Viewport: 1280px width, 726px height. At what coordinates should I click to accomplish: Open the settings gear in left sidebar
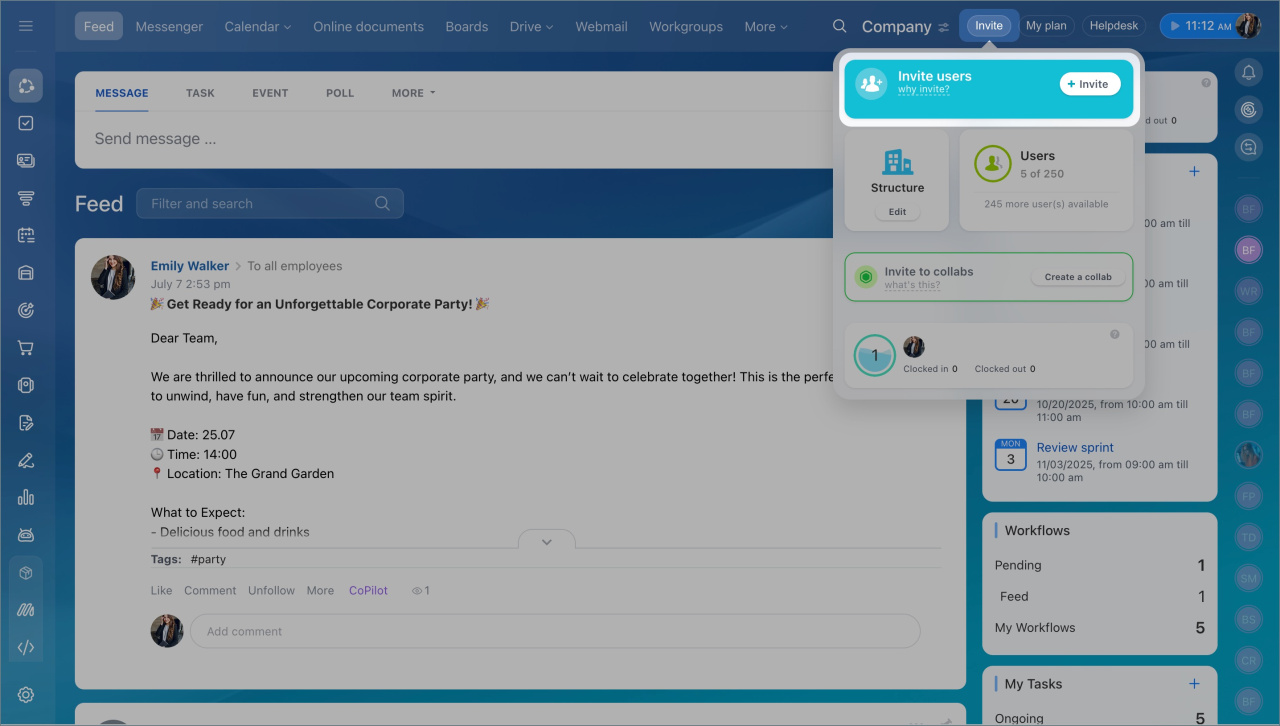[x=26, y=695]
